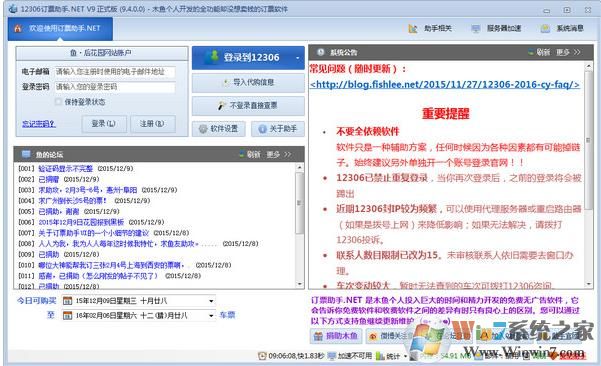Viewport: 601px width, 366px height.
Task: Click the user icon on 登录到12306 button
Action: point(212,57)
